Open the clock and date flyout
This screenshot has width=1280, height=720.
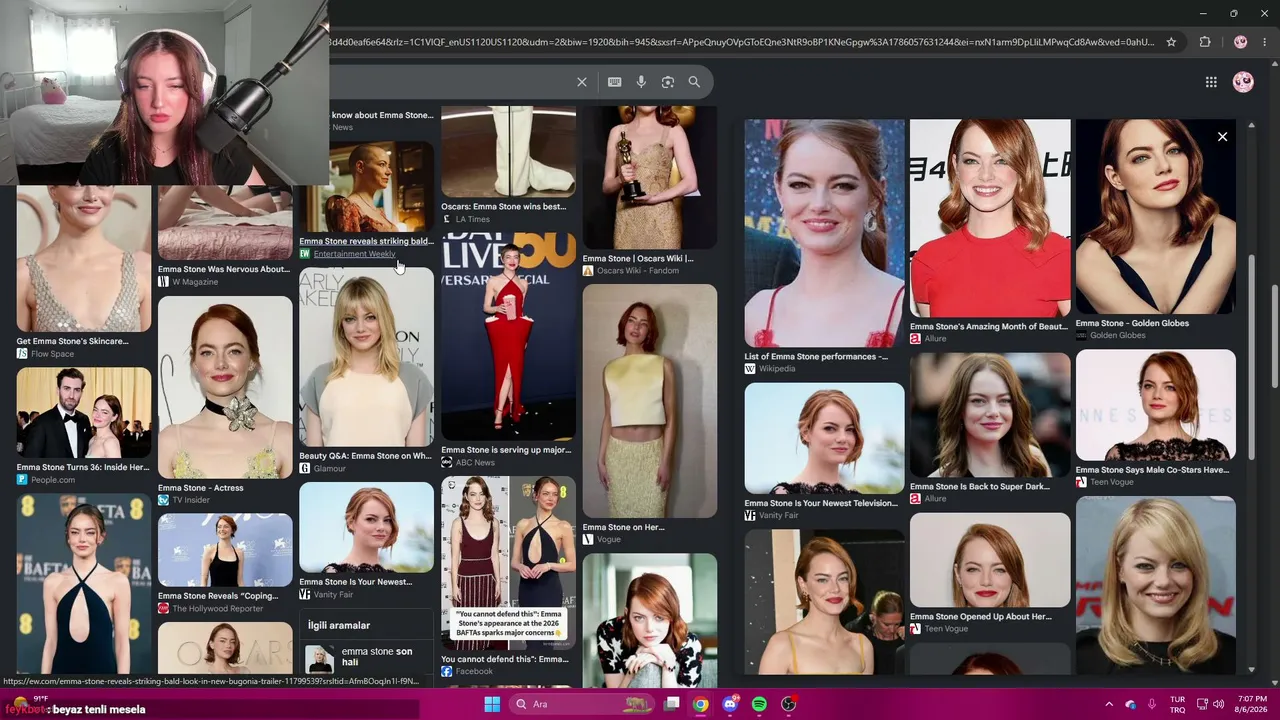(x=1253, y=704)
